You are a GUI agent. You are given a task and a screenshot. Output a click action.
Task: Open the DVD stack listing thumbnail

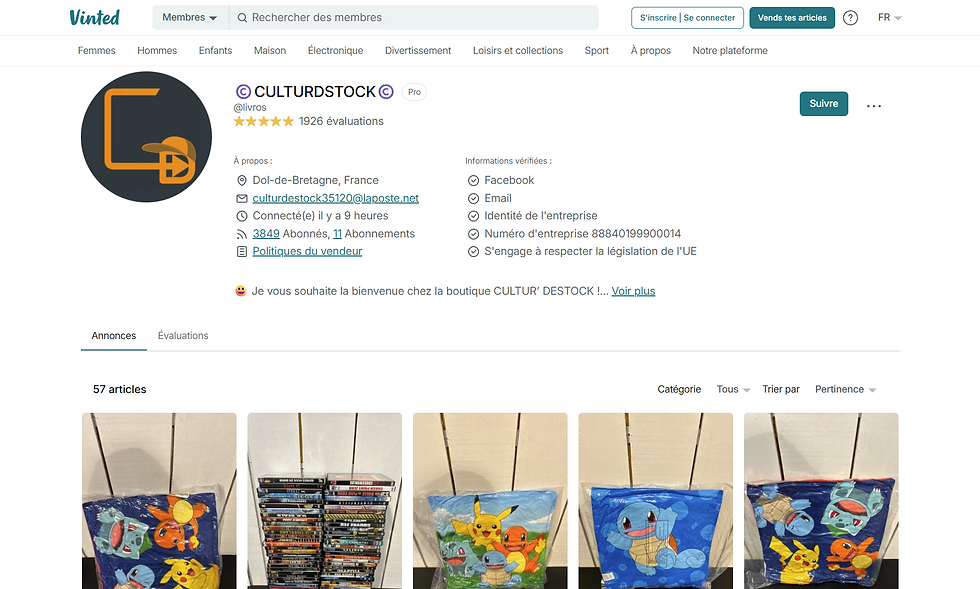click(324, 500)
